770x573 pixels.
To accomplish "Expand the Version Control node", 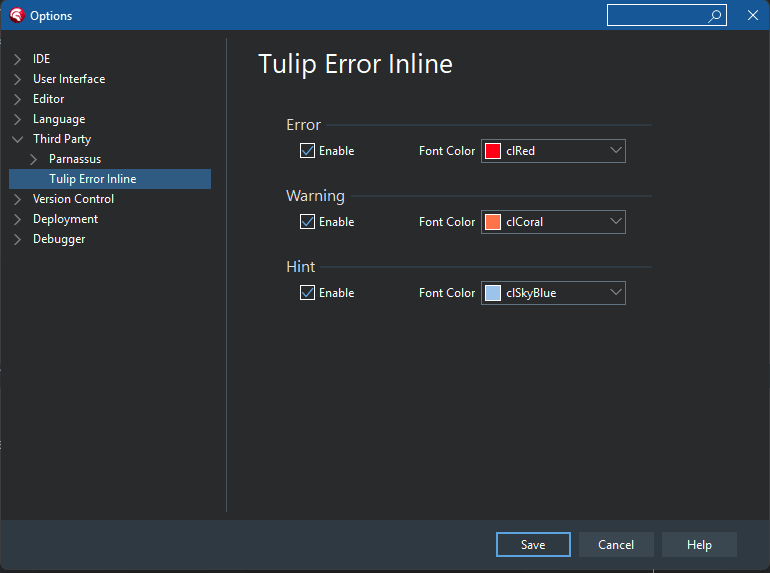I will pos(17,199).
